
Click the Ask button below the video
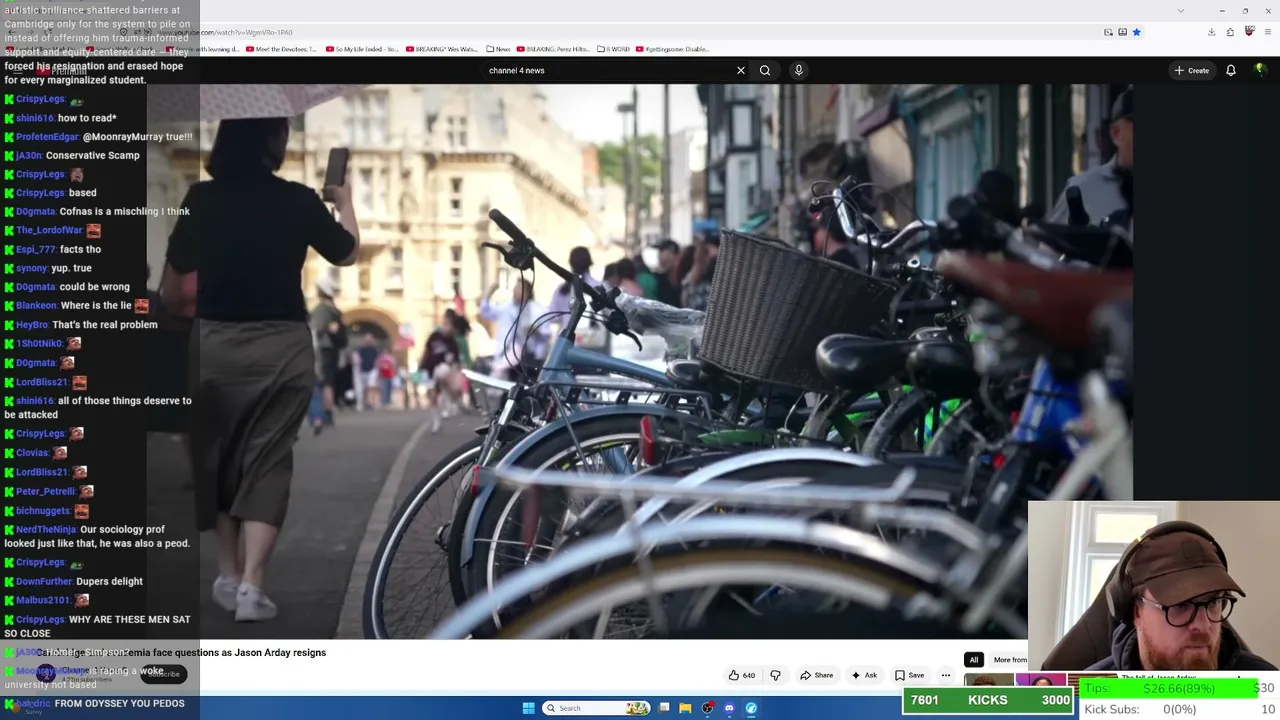point(864,675)
